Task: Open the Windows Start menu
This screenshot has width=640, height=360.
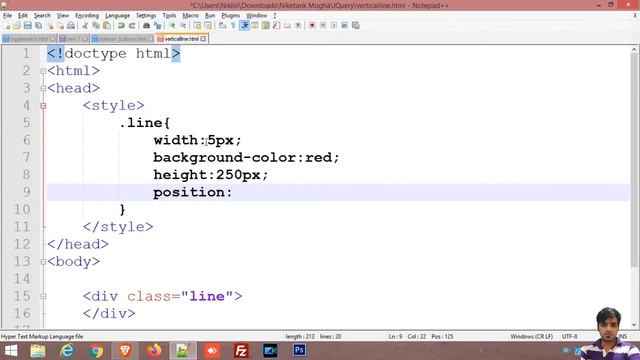Action: point(11,351)
